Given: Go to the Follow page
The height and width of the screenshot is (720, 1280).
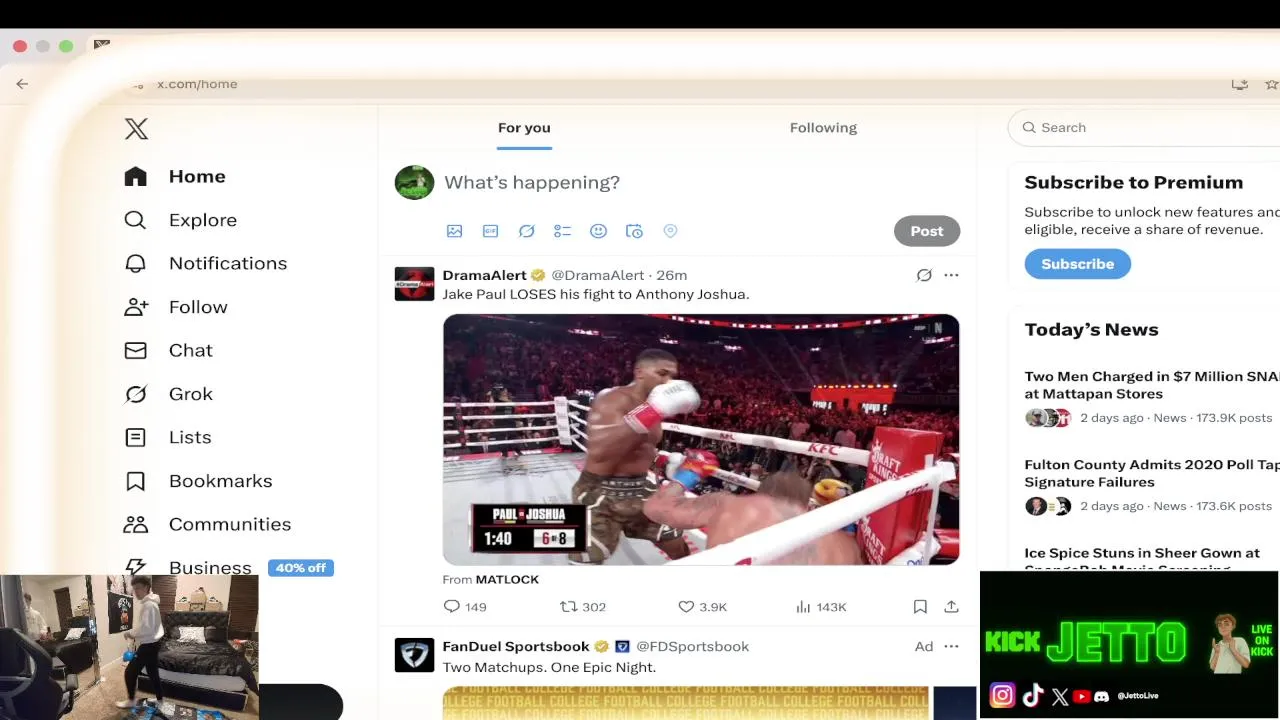Looking at the screenshot, I should pyautogui.click(x=175, y=307).
